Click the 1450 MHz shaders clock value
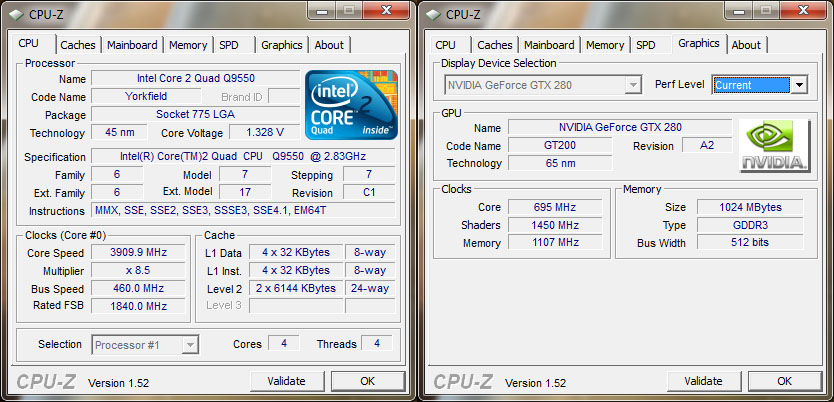Screen dimensions: 834x402 [555, 225]
